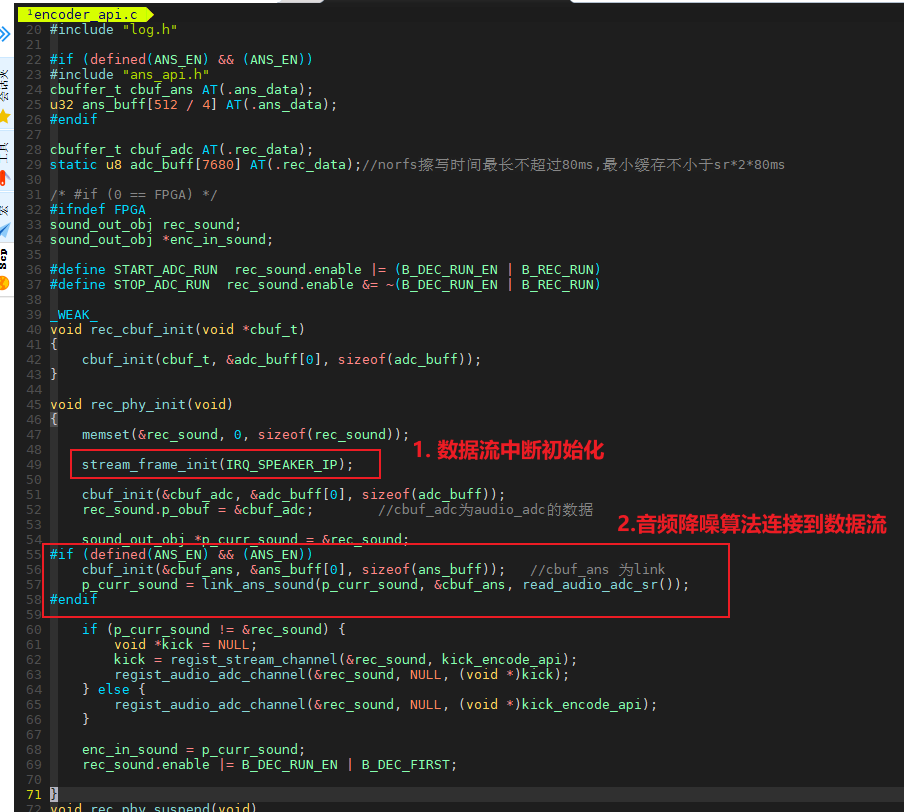
Task: Click the rec_phy_init function declaration
Action: pyautogui.click(x=140, y=404)
